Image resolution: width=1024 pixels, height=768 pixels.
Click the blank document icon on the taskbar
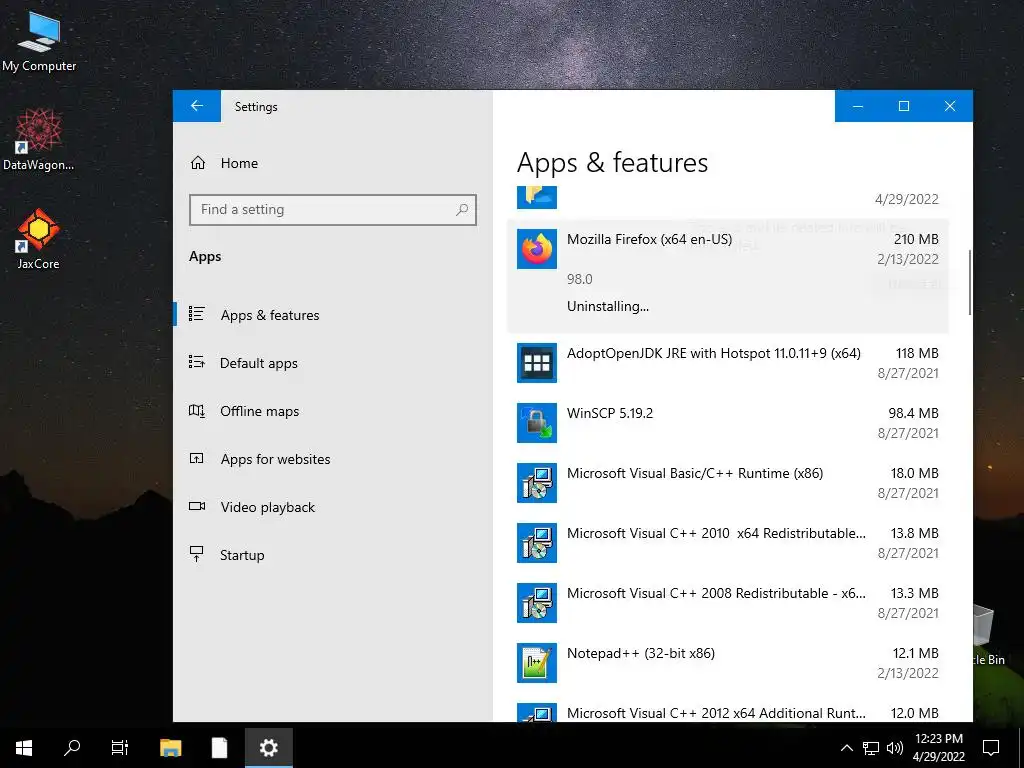219,748
